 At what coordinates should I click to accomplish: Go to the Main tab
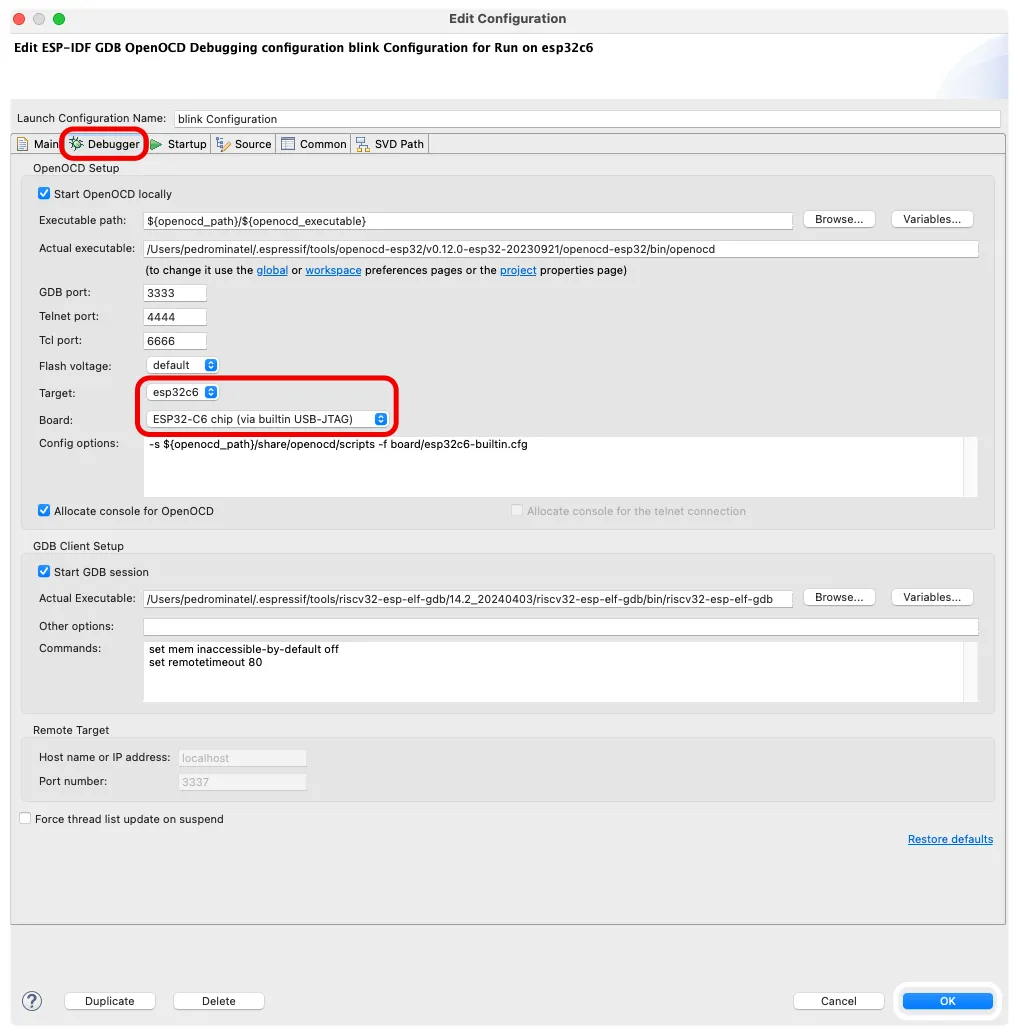38,144
